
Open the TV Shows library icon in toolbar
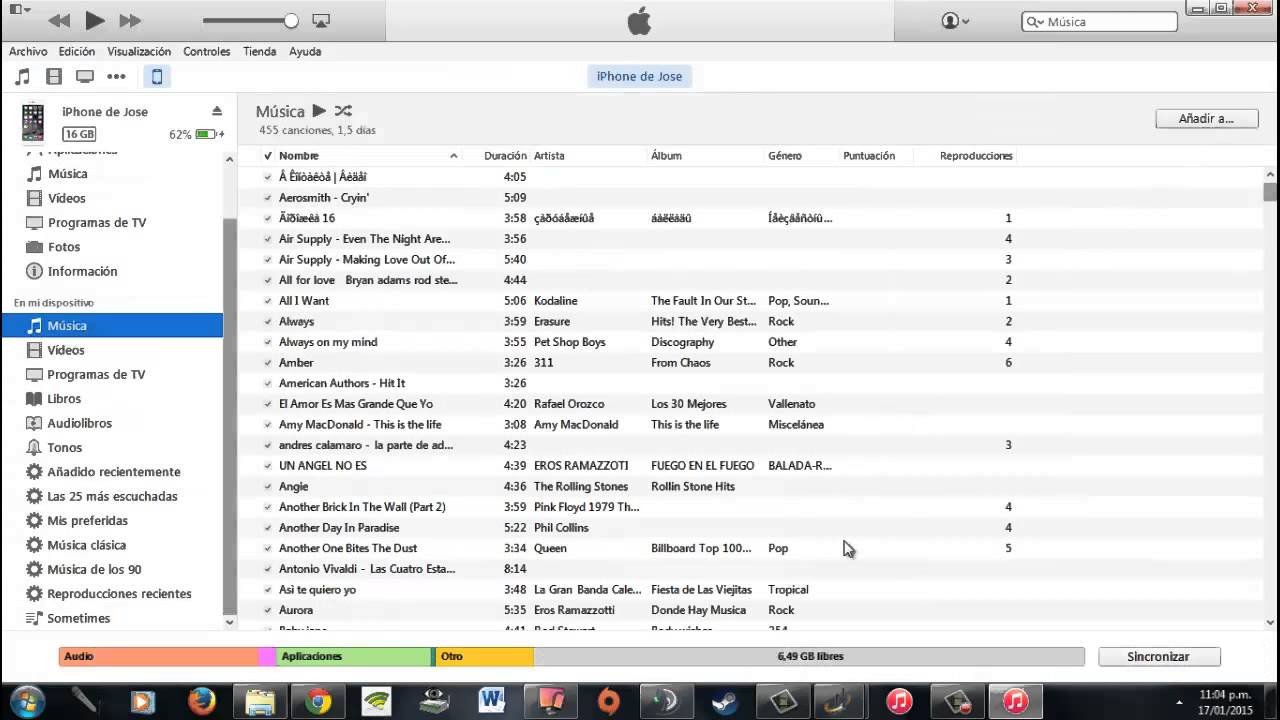coord(85,76)
